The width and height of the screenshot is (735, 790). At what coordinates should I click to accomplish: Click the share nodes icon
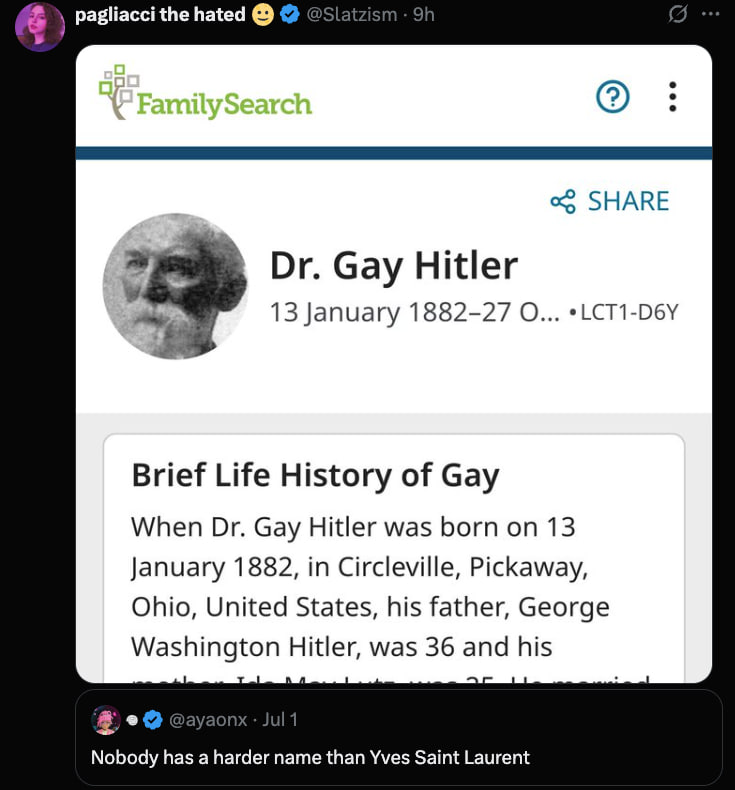pos(563,202)
